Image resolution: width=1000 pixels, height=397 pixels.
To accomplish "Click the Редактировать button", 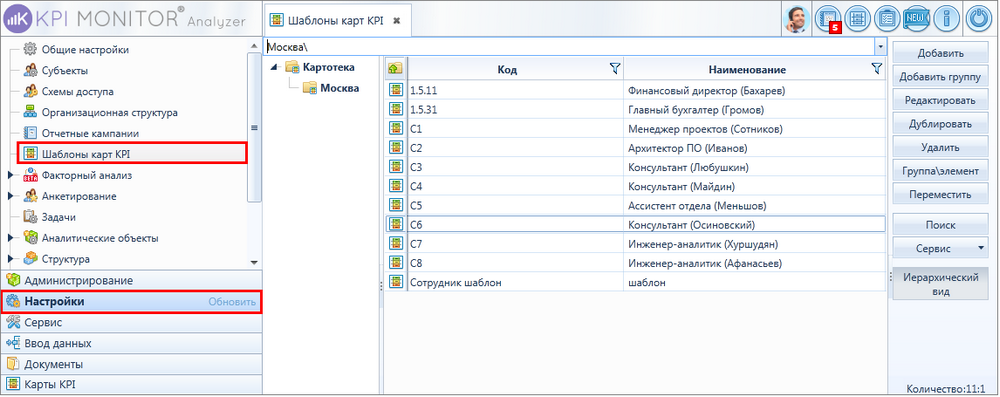I will coord(940,100).
